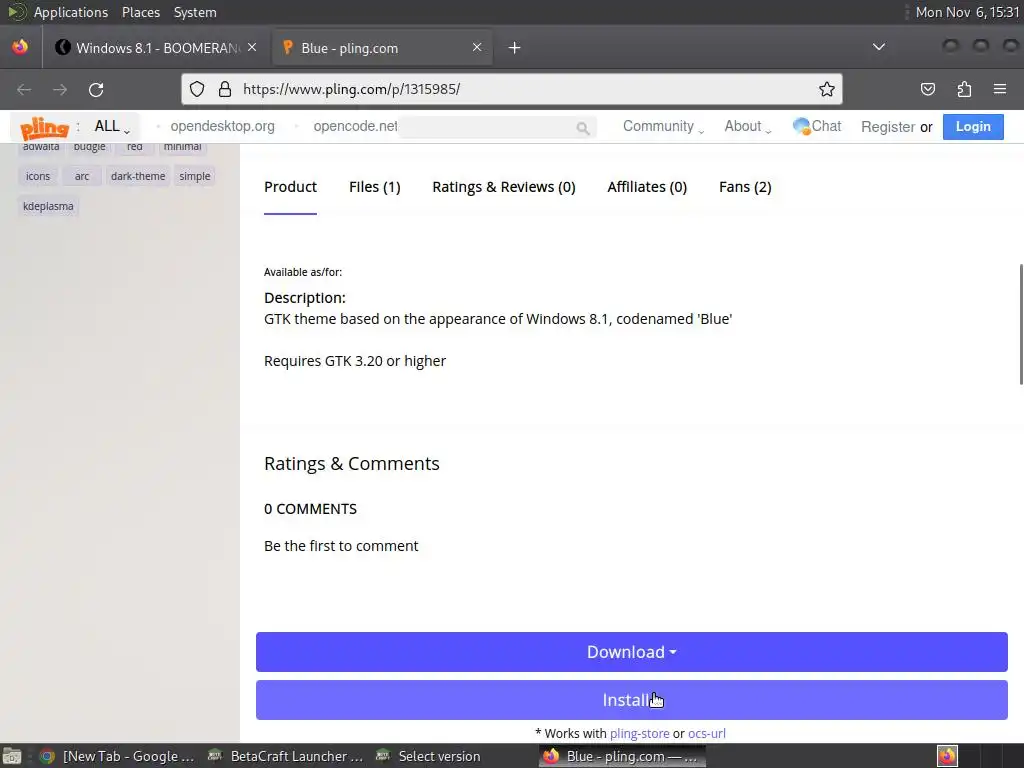Click the Login button
This screenshot has width=1024, height=768.
(x=973, y=127)
